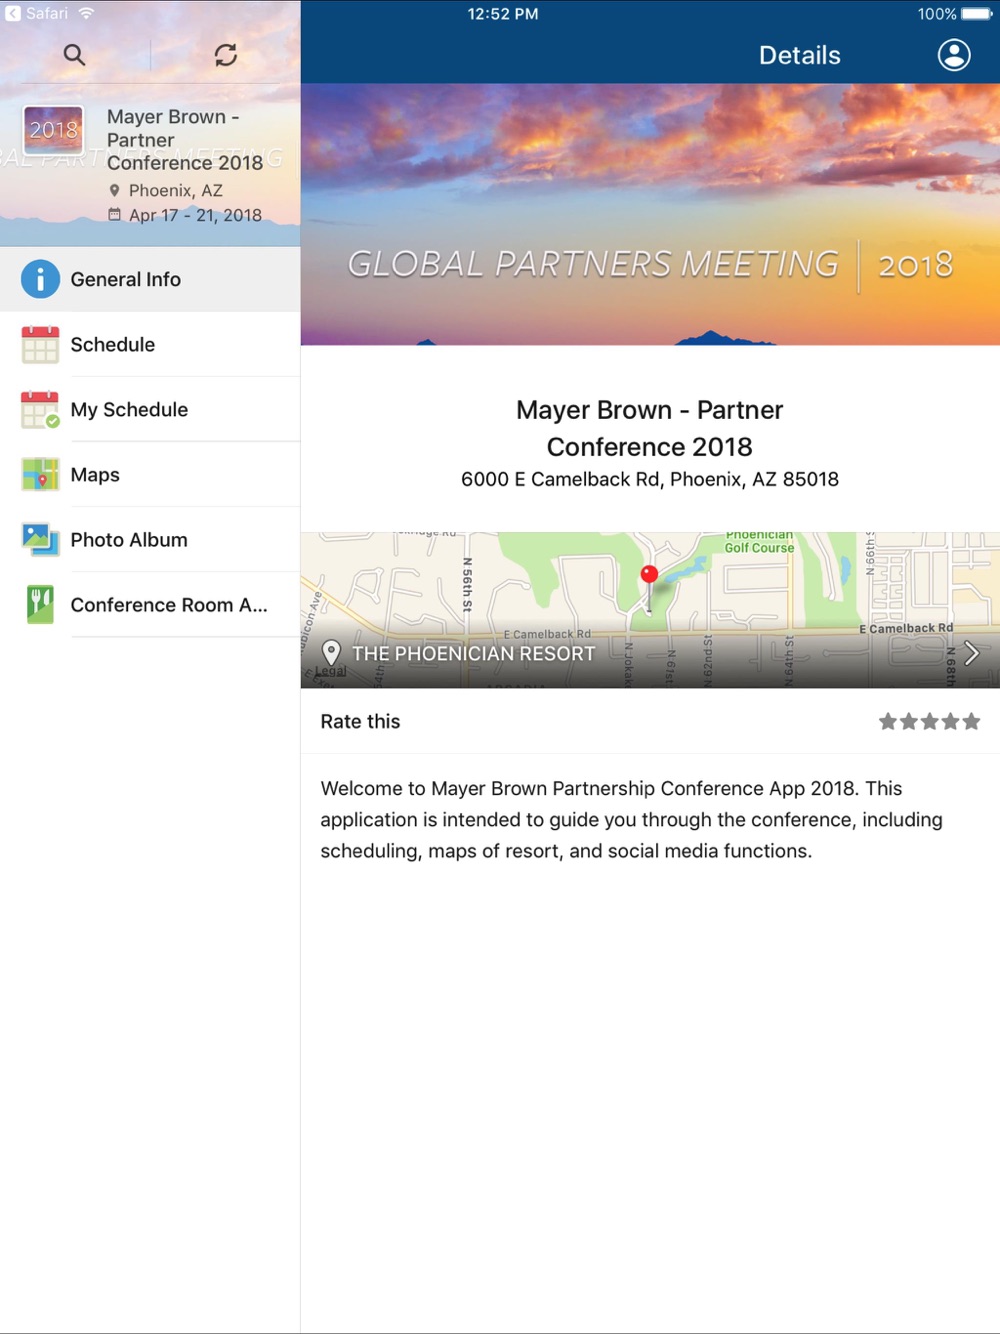Tap the Details header title

click(x=799, y=55)
